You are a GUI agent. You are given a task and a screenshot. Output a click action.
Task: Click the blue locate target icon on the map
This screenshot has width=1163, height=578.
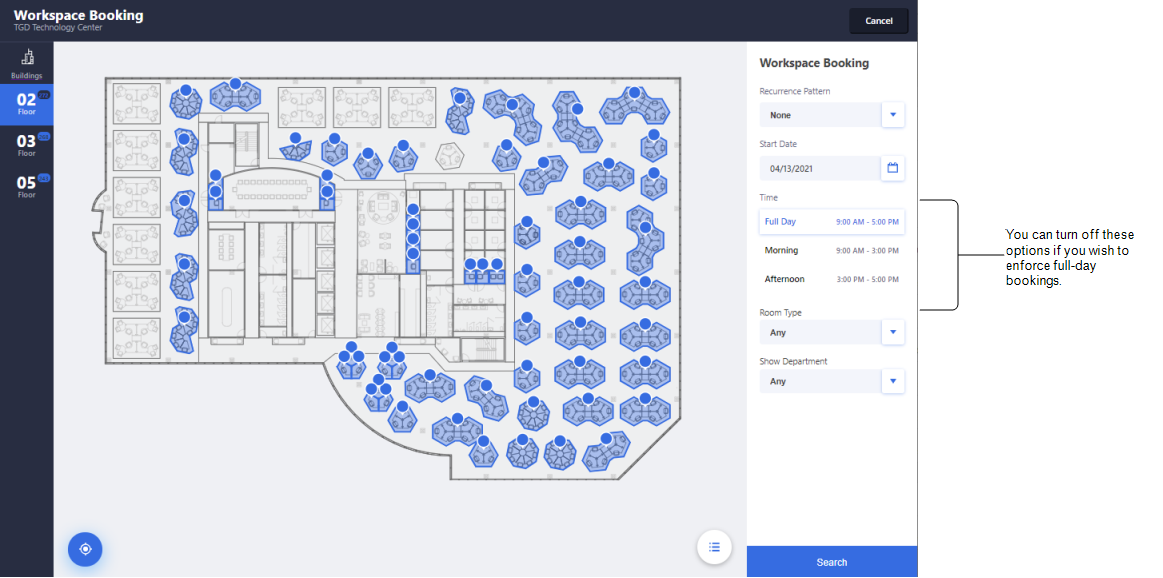point(85,549)
